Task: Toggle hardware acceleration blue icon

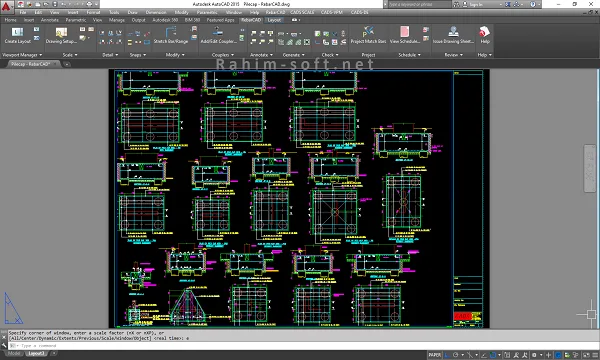Action: [x=559, y=355]
